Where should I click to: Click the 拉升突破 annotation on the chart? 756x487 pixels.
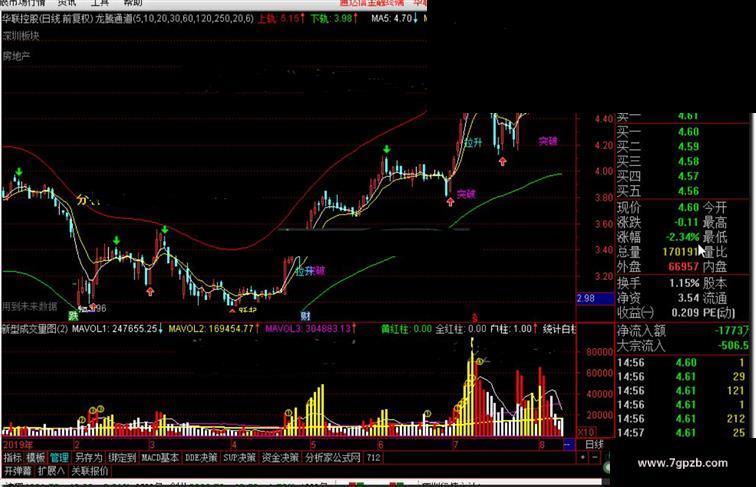(310, 271)
